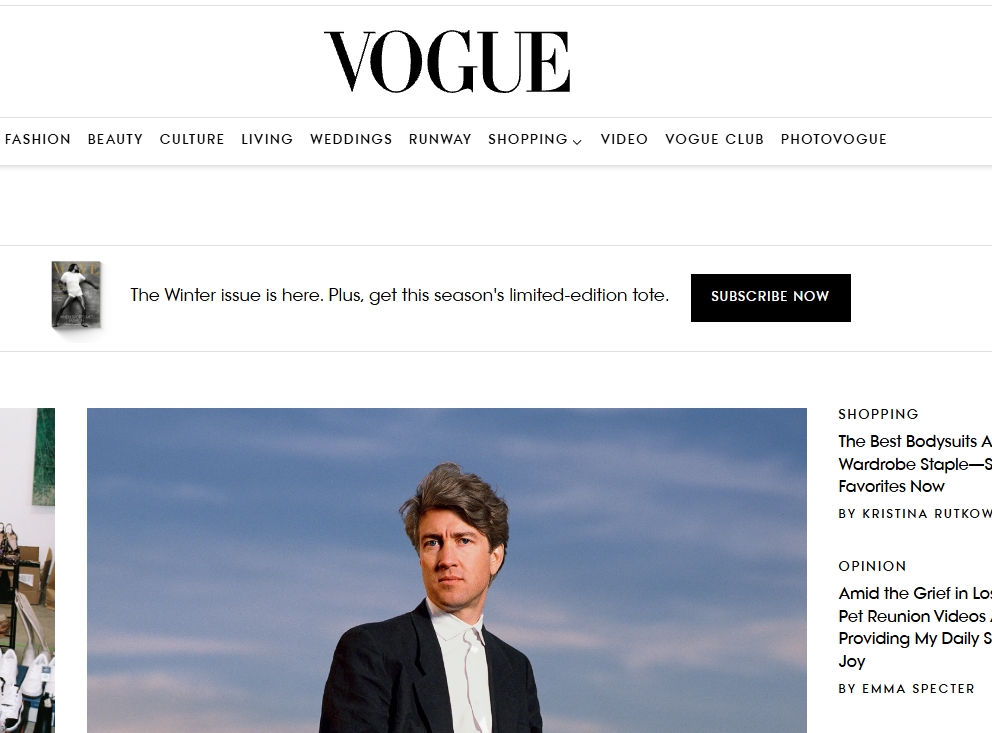The width and height of the screenshot is (992, 733).
Task: Click the VOGUE logo
Action: [447, 61]
